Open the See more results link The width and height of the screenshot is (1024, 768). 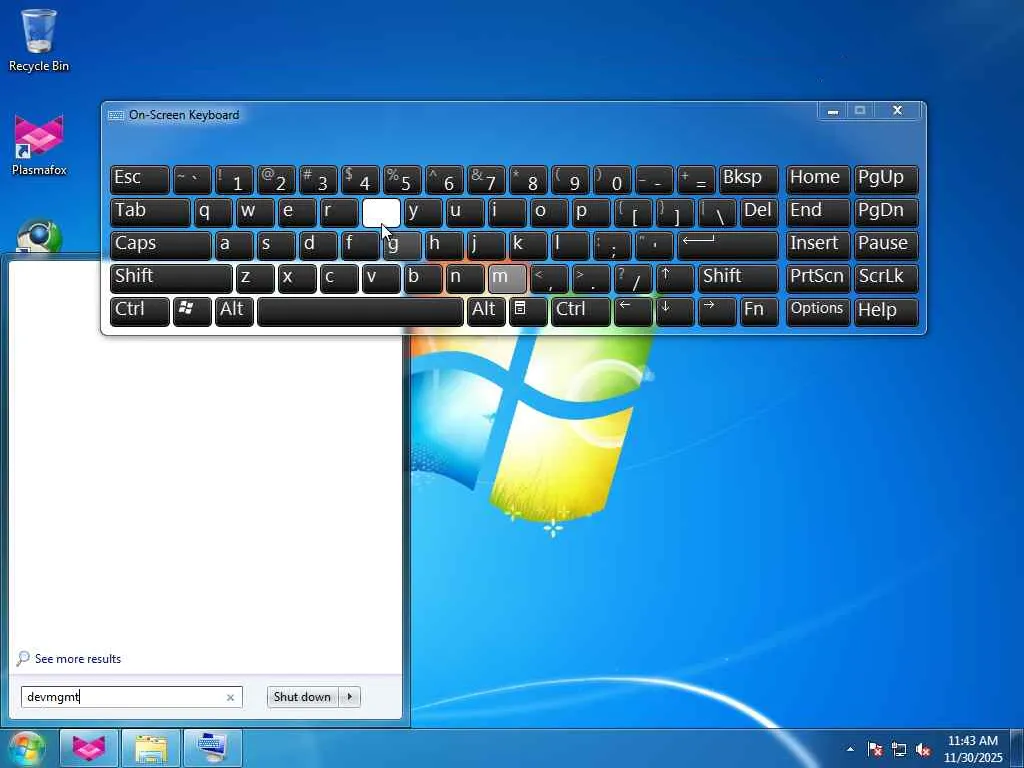(x=78, y=658)
